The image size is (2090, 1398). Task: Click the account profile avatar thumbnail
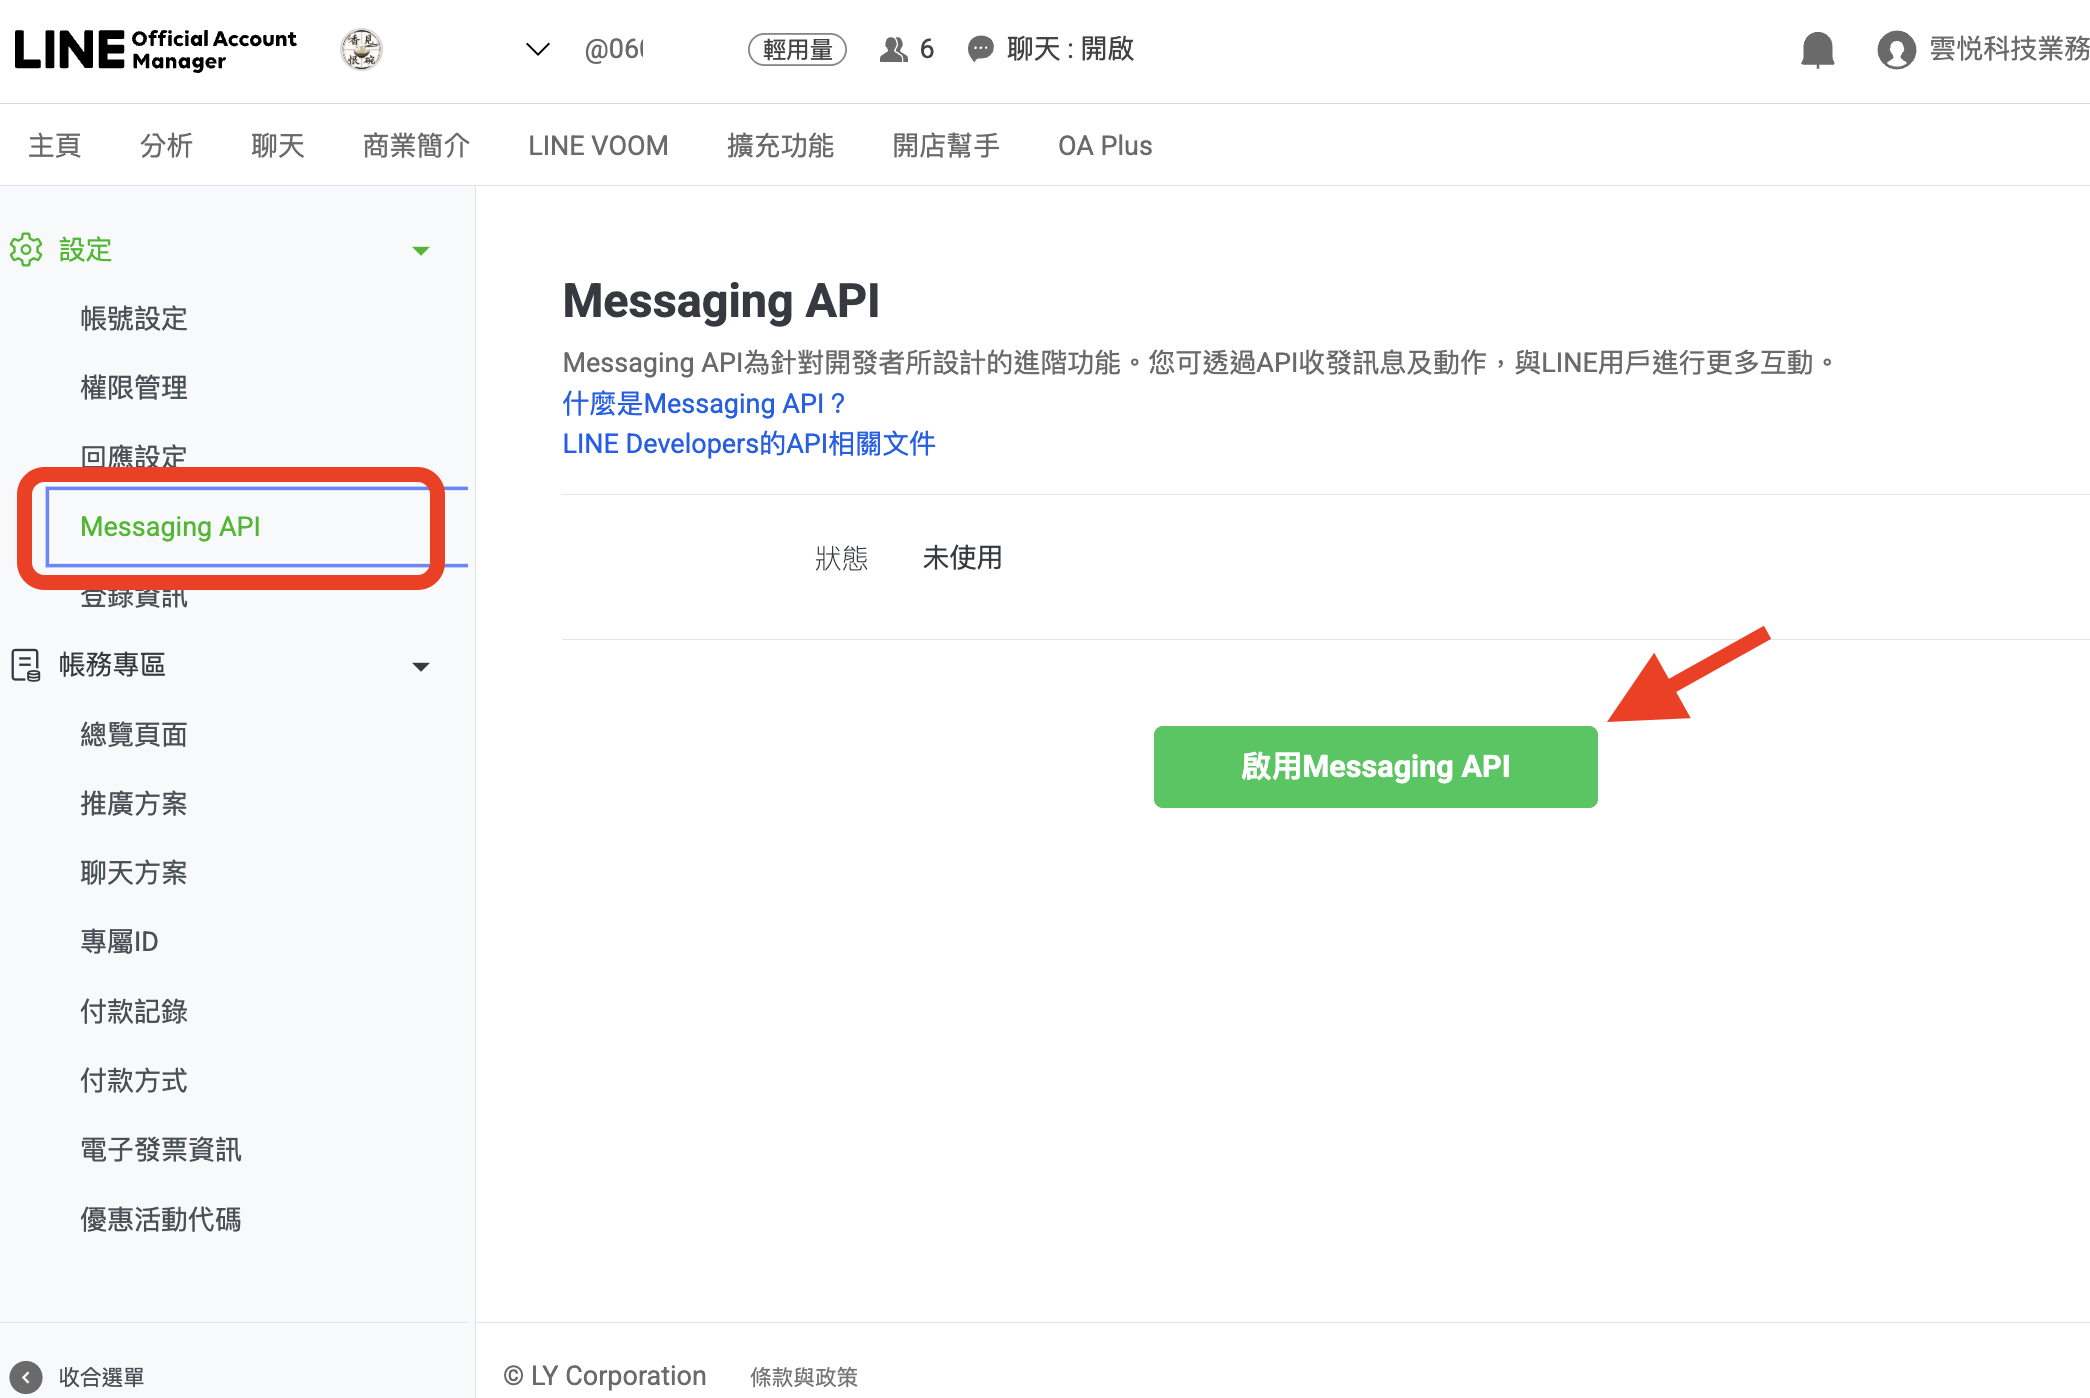pyautogui.click(x=361, y=49)
